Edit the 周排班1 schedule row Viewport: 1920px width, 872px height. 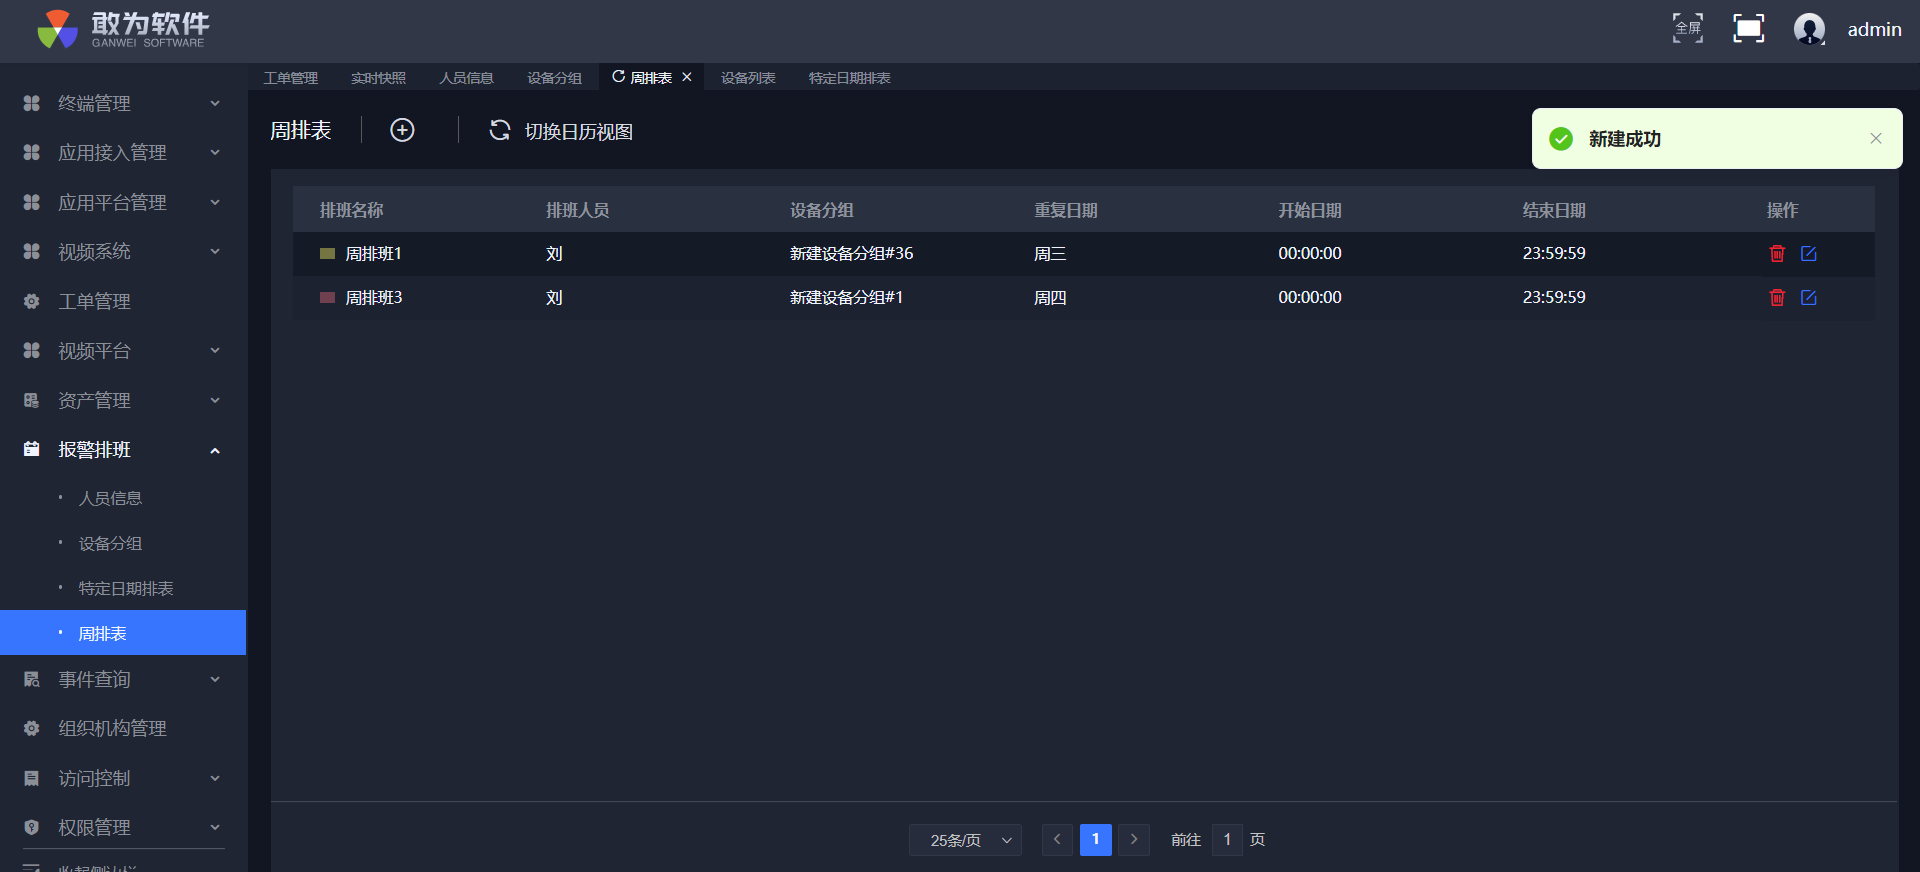(x=1809, y=254)
